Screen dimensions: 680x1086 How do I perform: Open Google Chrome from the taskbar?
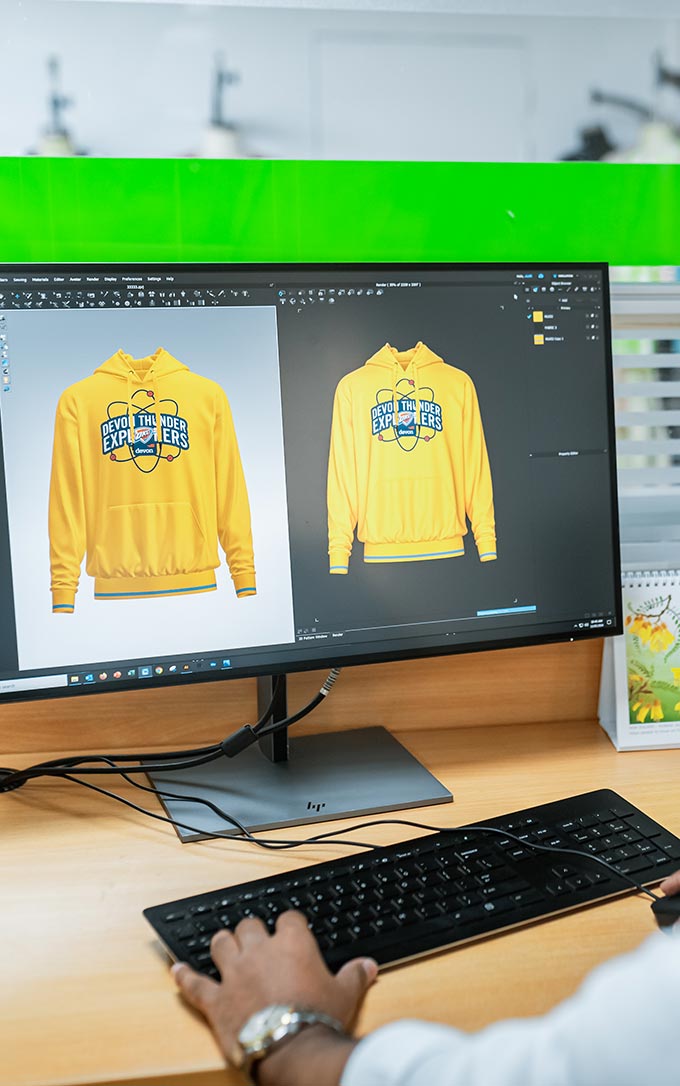pos(159,670)
